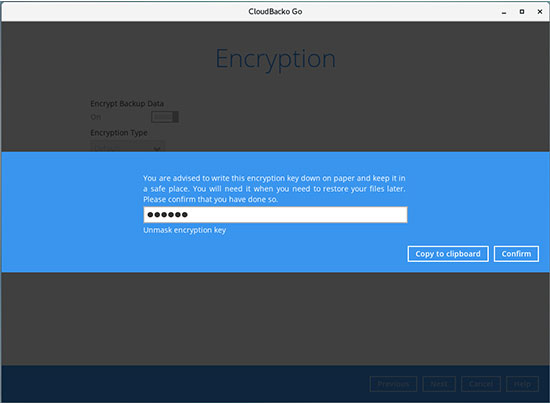Close the CloudBacko Go window
Image resolution: width=550 pixels, height=404 pixels.
tap(540, 12)
